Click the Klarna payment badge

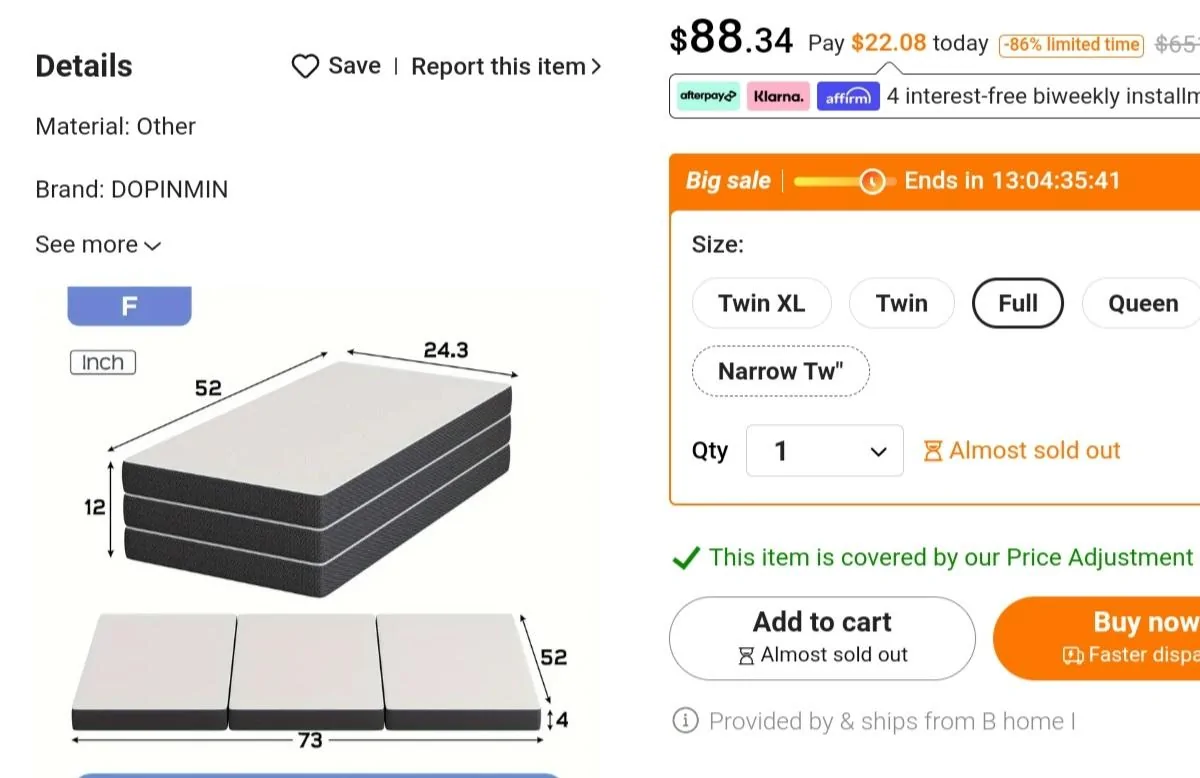778,97
